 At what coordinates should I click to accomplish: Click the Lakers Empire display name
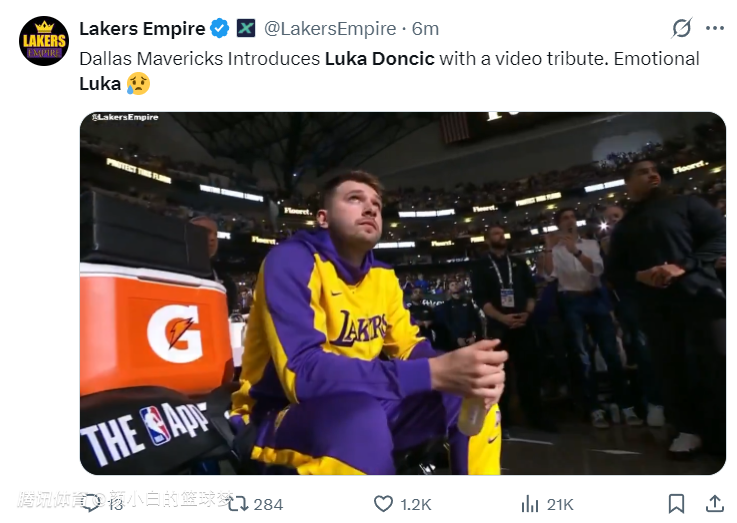[x=142, y=28]
